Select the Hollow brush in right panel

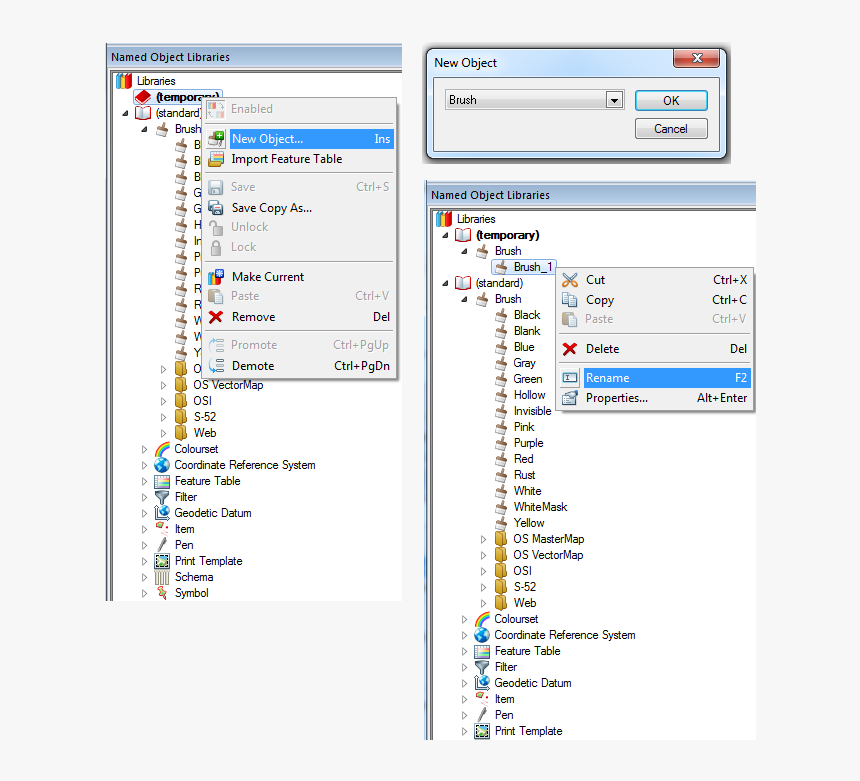click(529, 395)
